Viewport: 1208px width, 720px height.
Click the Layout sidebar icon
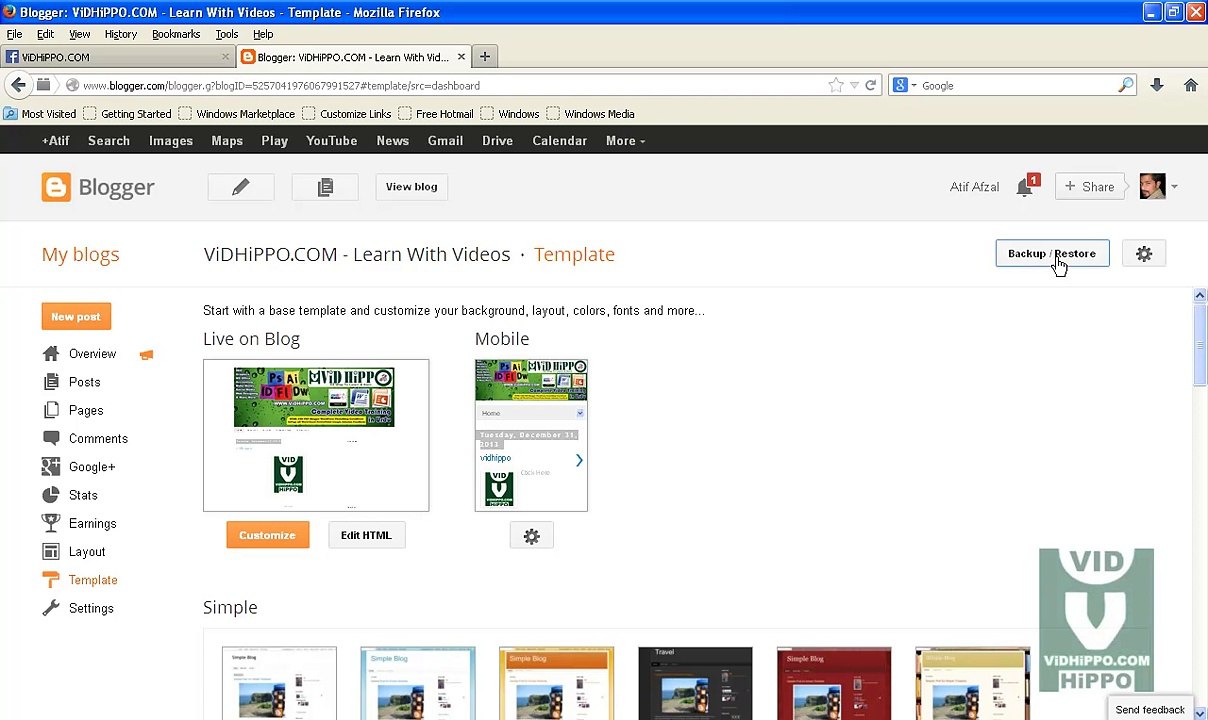(51, 552)
